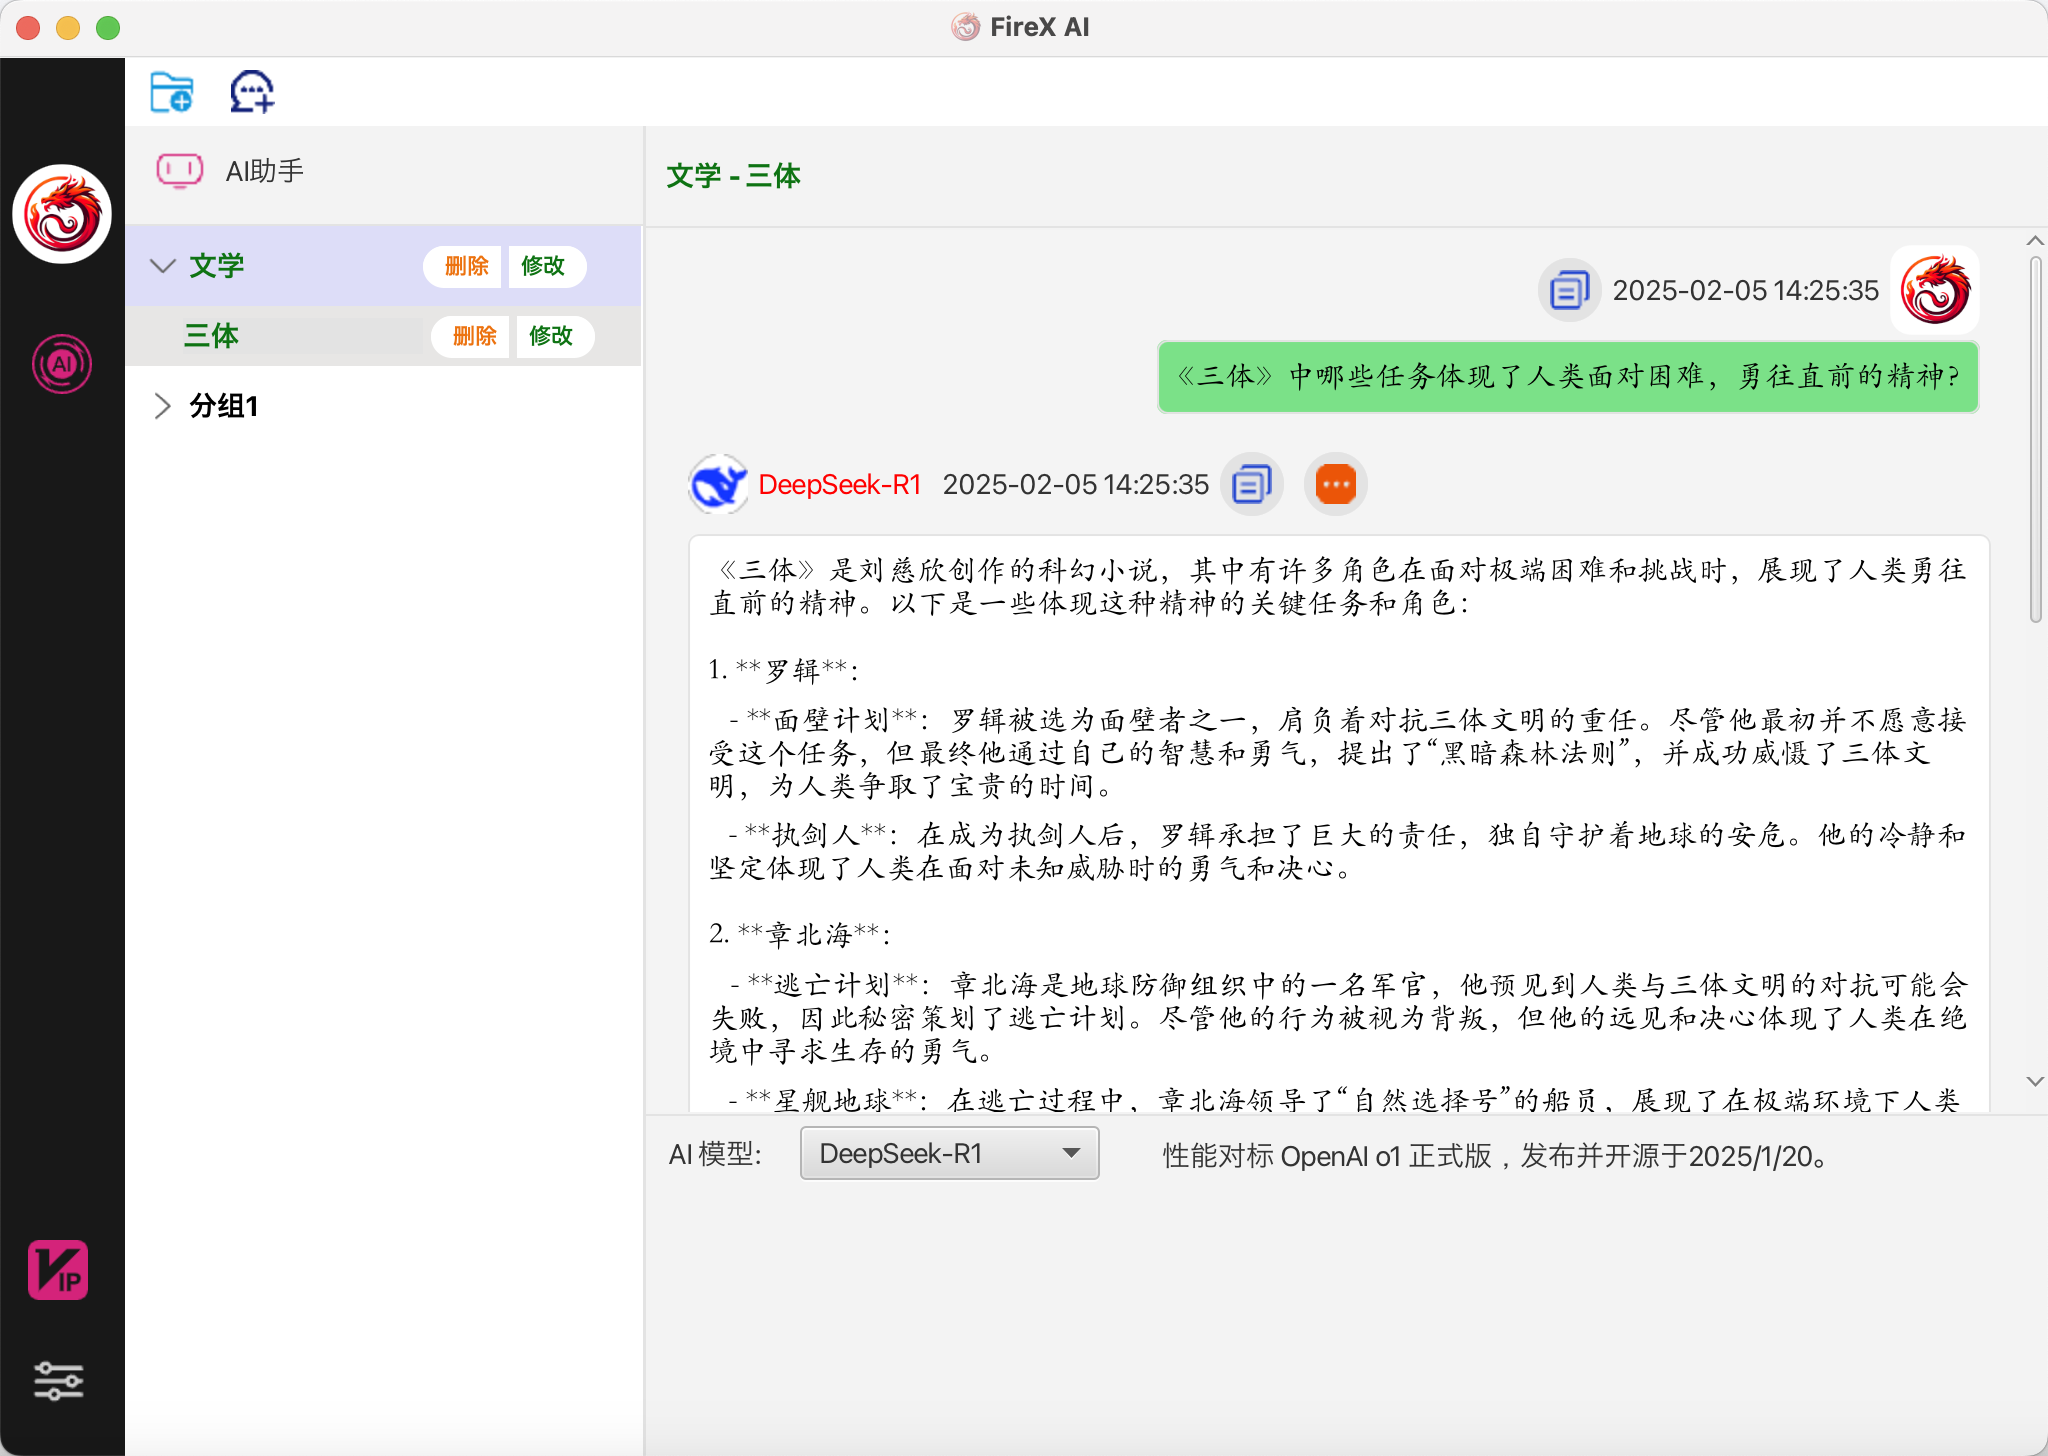Maximize the FireX AI window

coord(108,28)
